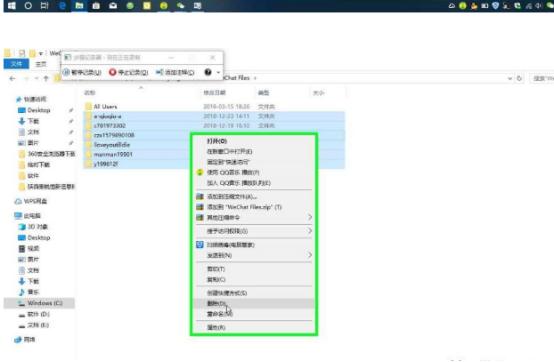The width and height of the screenshot is (554, 362).
Task: Choose 剪切(T) in the context menu
Action: pos(254,269)
